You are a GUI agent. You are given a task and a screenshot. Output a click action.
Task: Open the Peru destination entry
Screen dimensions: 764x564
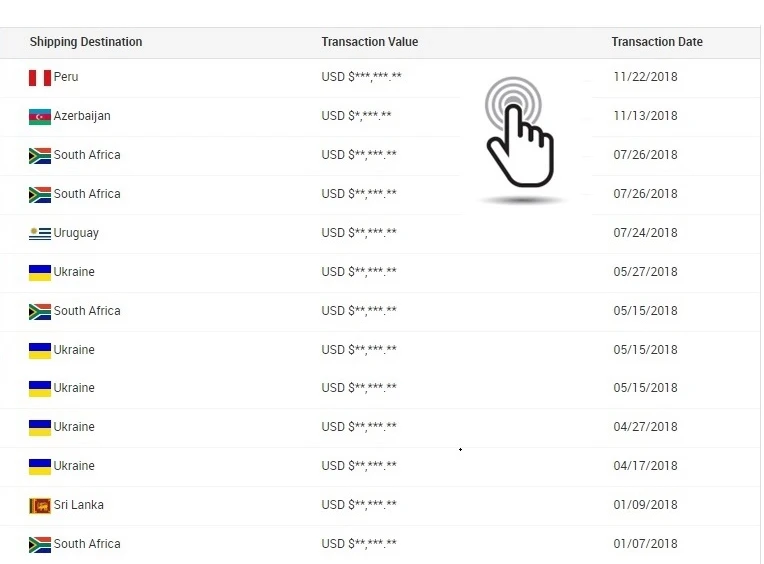[x=66, y=77]
